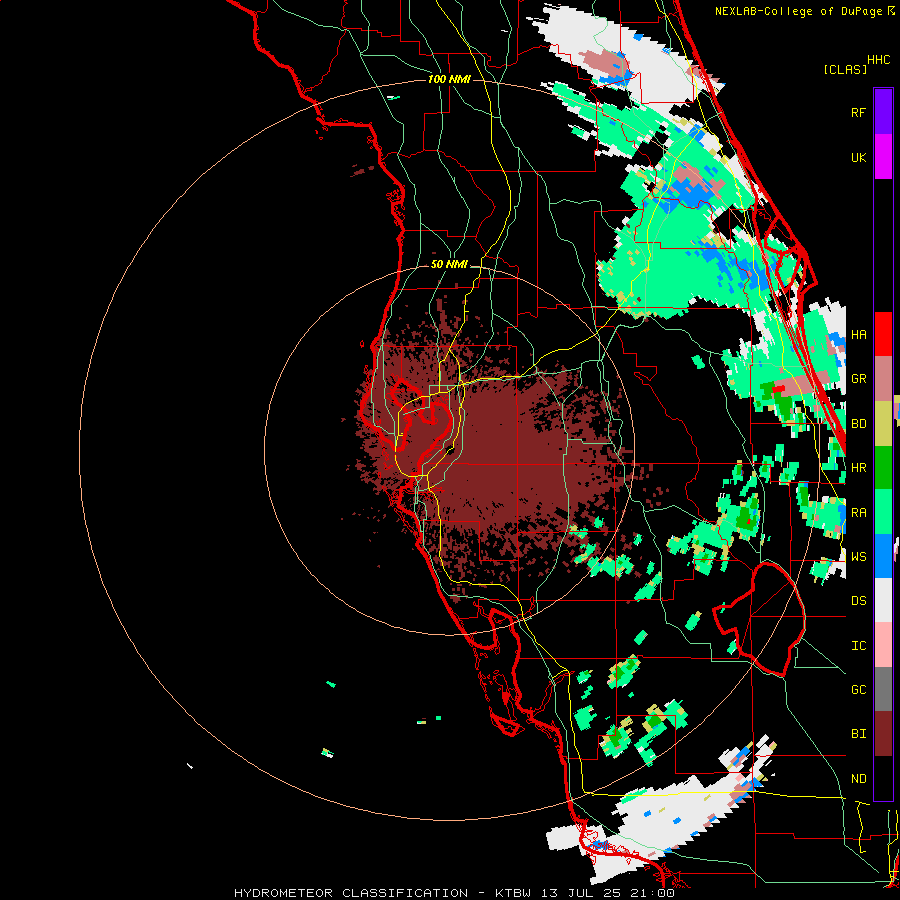Viewport: 900px width, 900px height.
Task: Click the DS legend label
Action: 858,601
